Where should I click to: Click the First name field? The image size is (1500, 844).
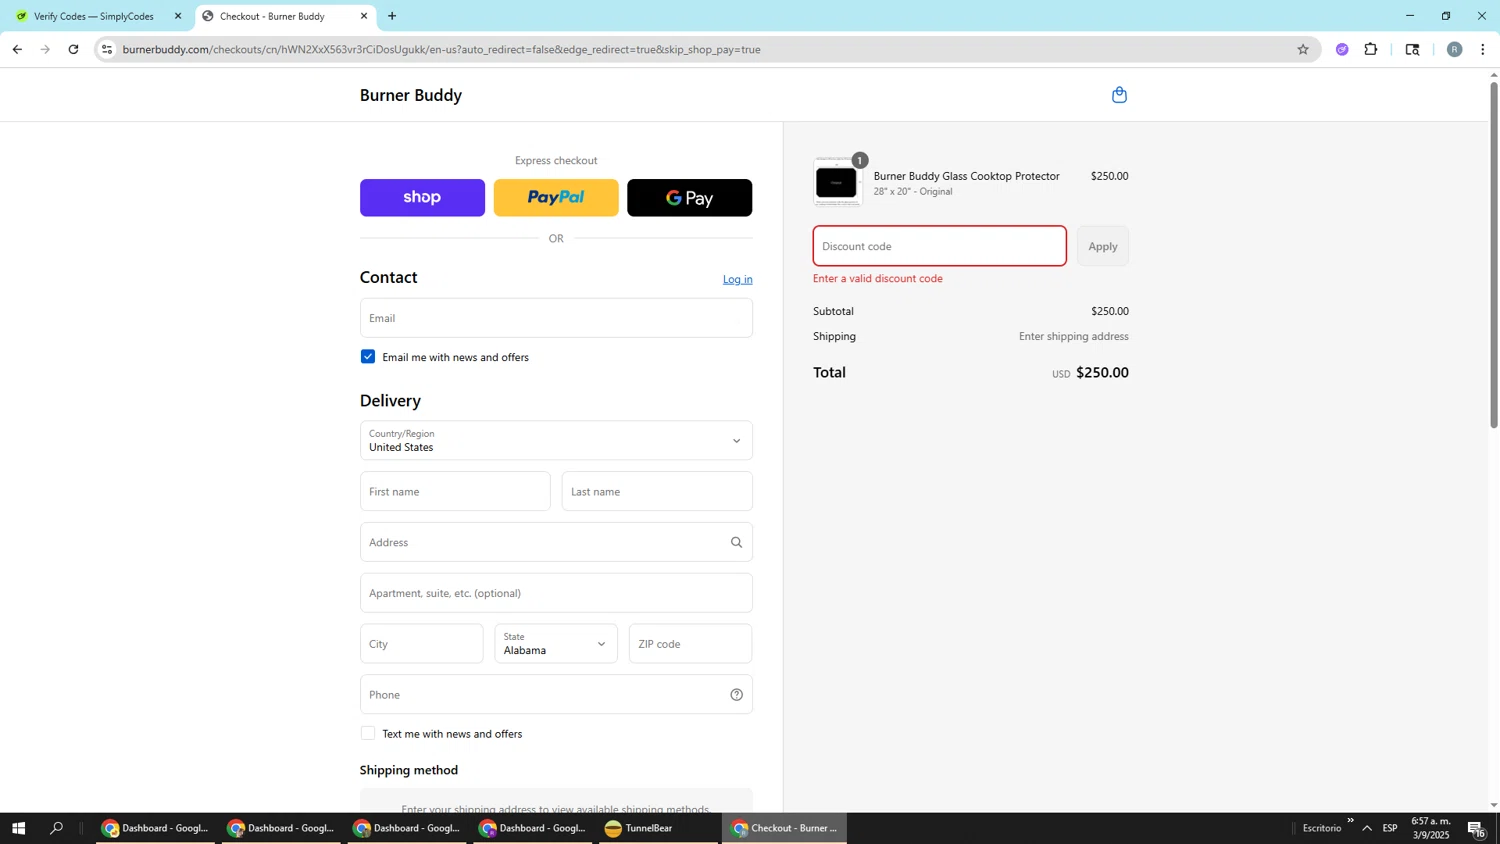[x=455, y=492]
